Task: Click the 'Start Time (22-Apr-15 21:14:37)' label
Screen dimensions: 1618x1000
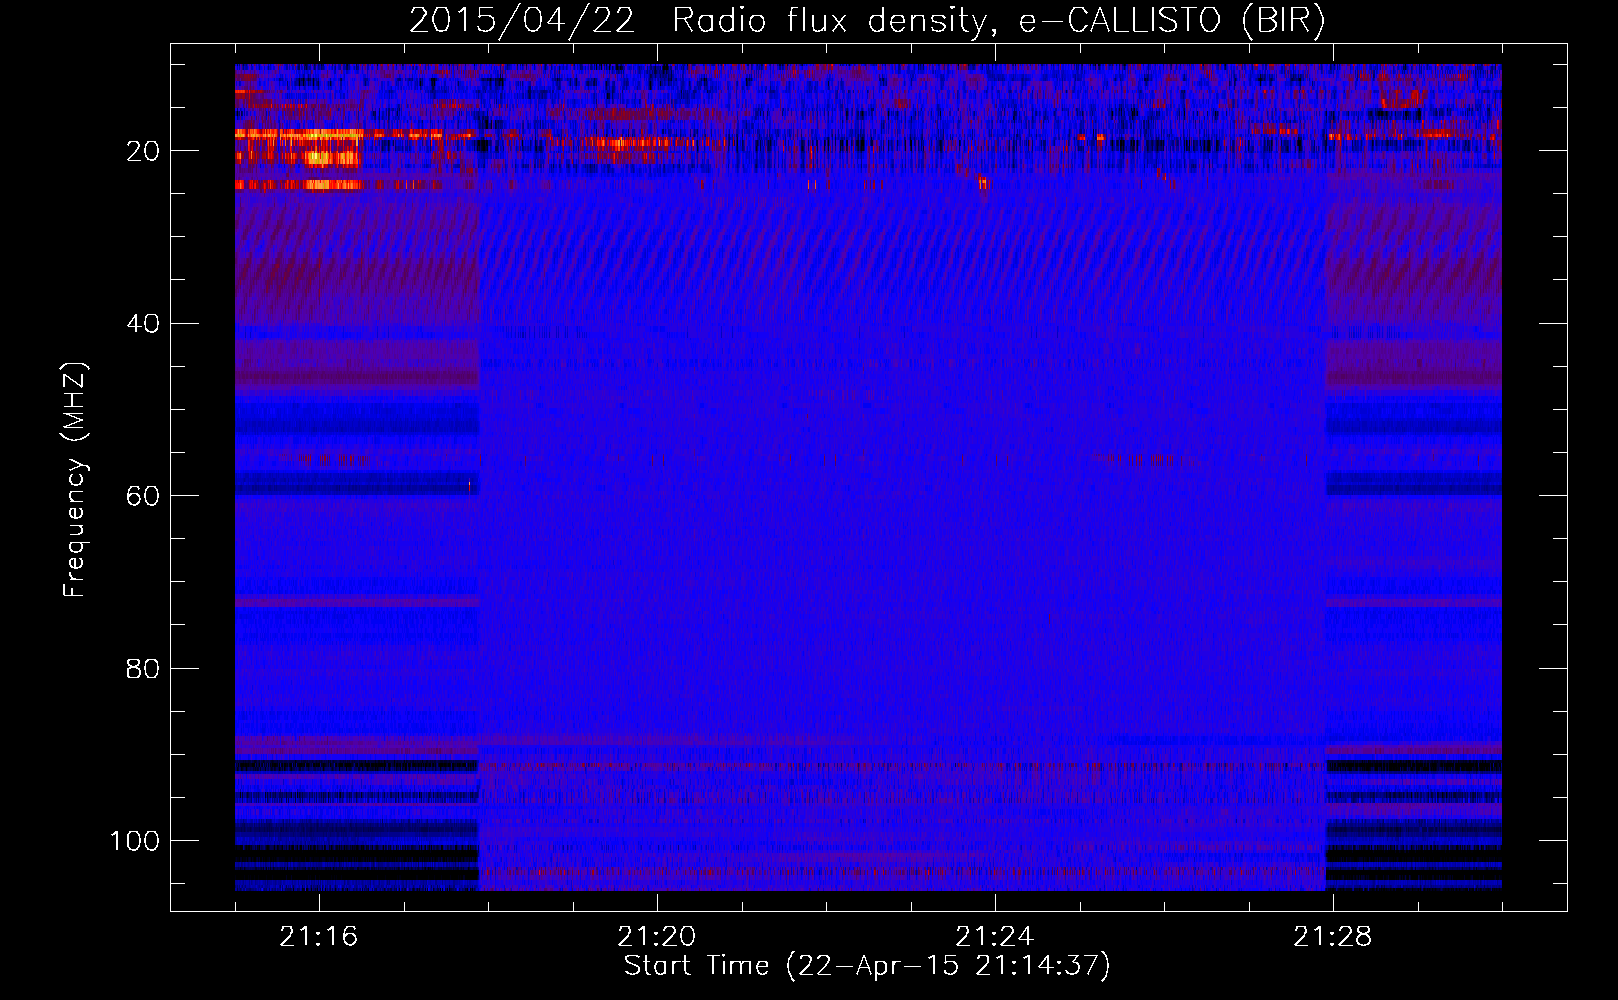Action: pos(867,966)
